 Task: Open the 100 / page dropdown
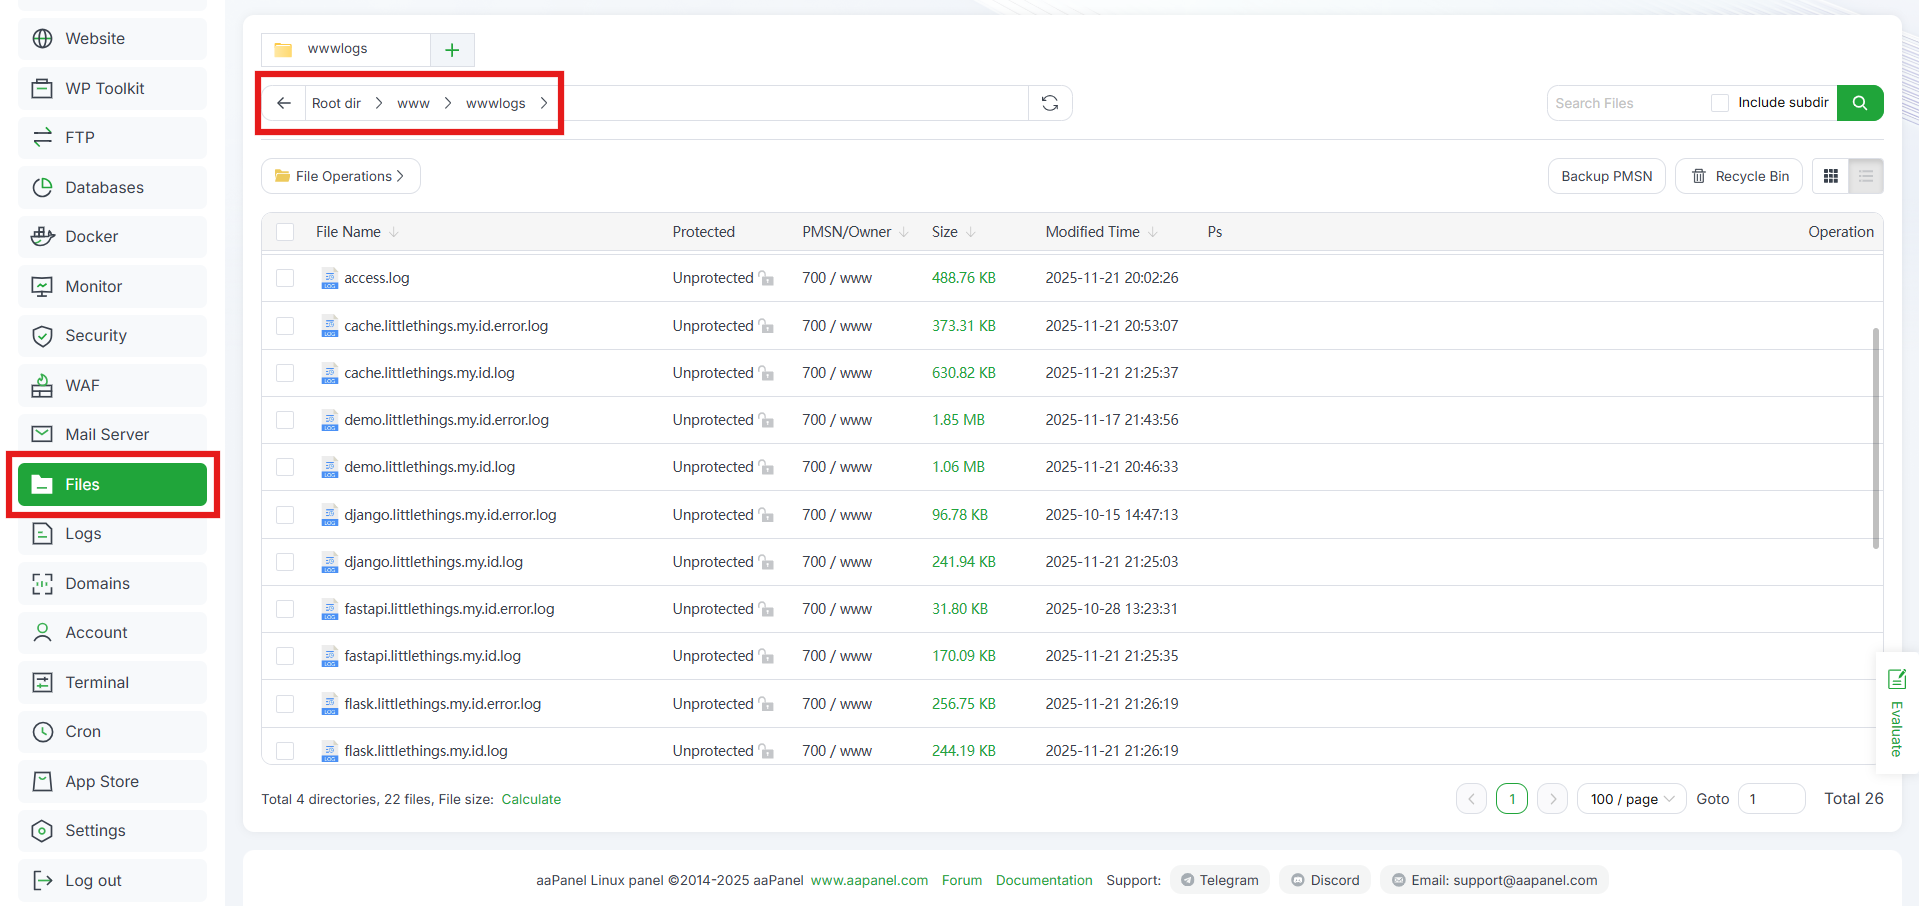click(1632, 799)
